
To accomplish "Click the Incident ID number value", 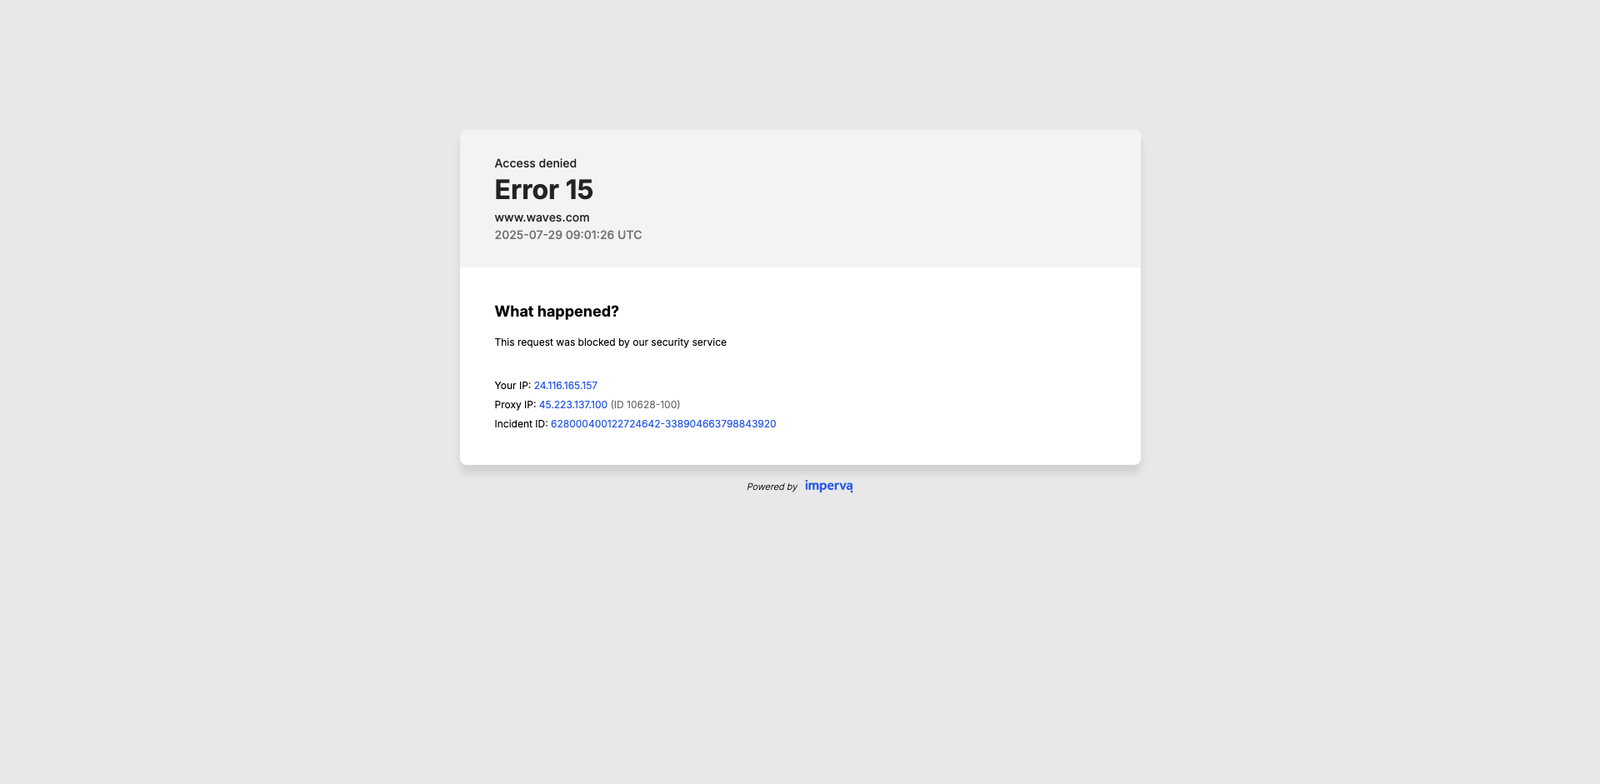I will click(663, 424).
